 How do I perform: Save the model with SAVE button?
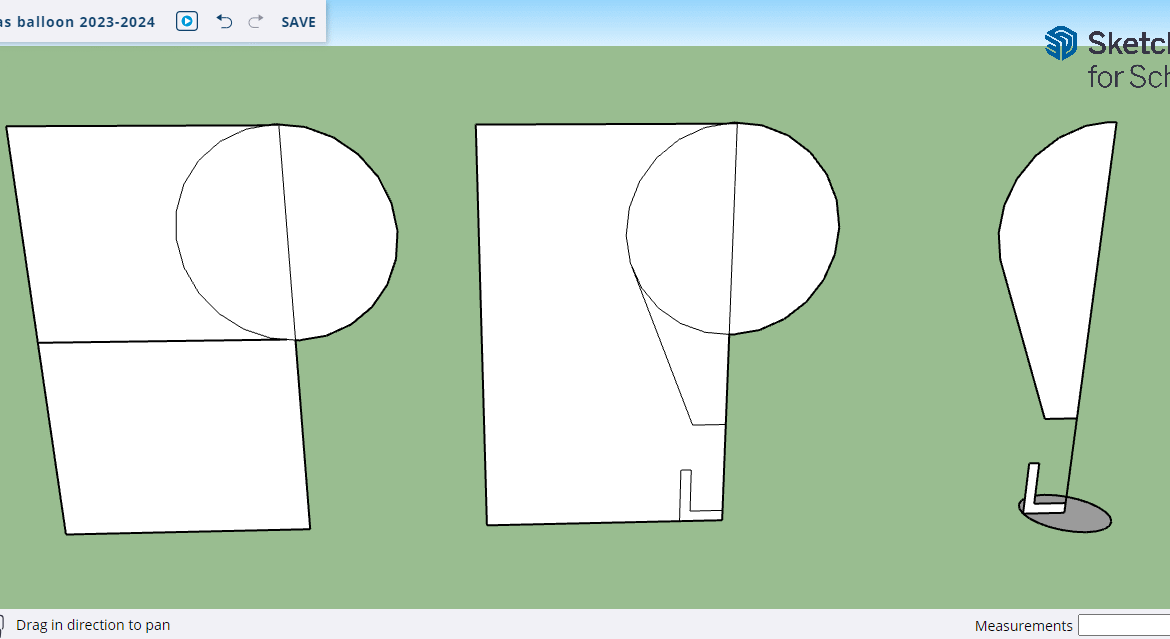tap(298, 22)
